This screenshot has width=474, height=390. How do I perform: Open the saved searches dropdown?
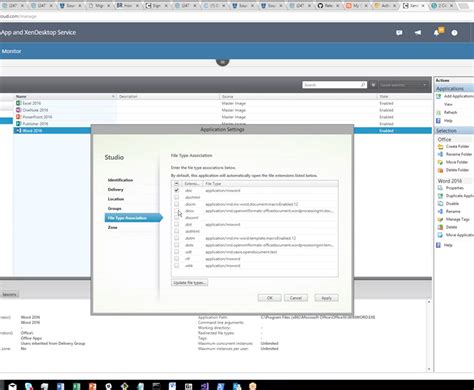403,85
